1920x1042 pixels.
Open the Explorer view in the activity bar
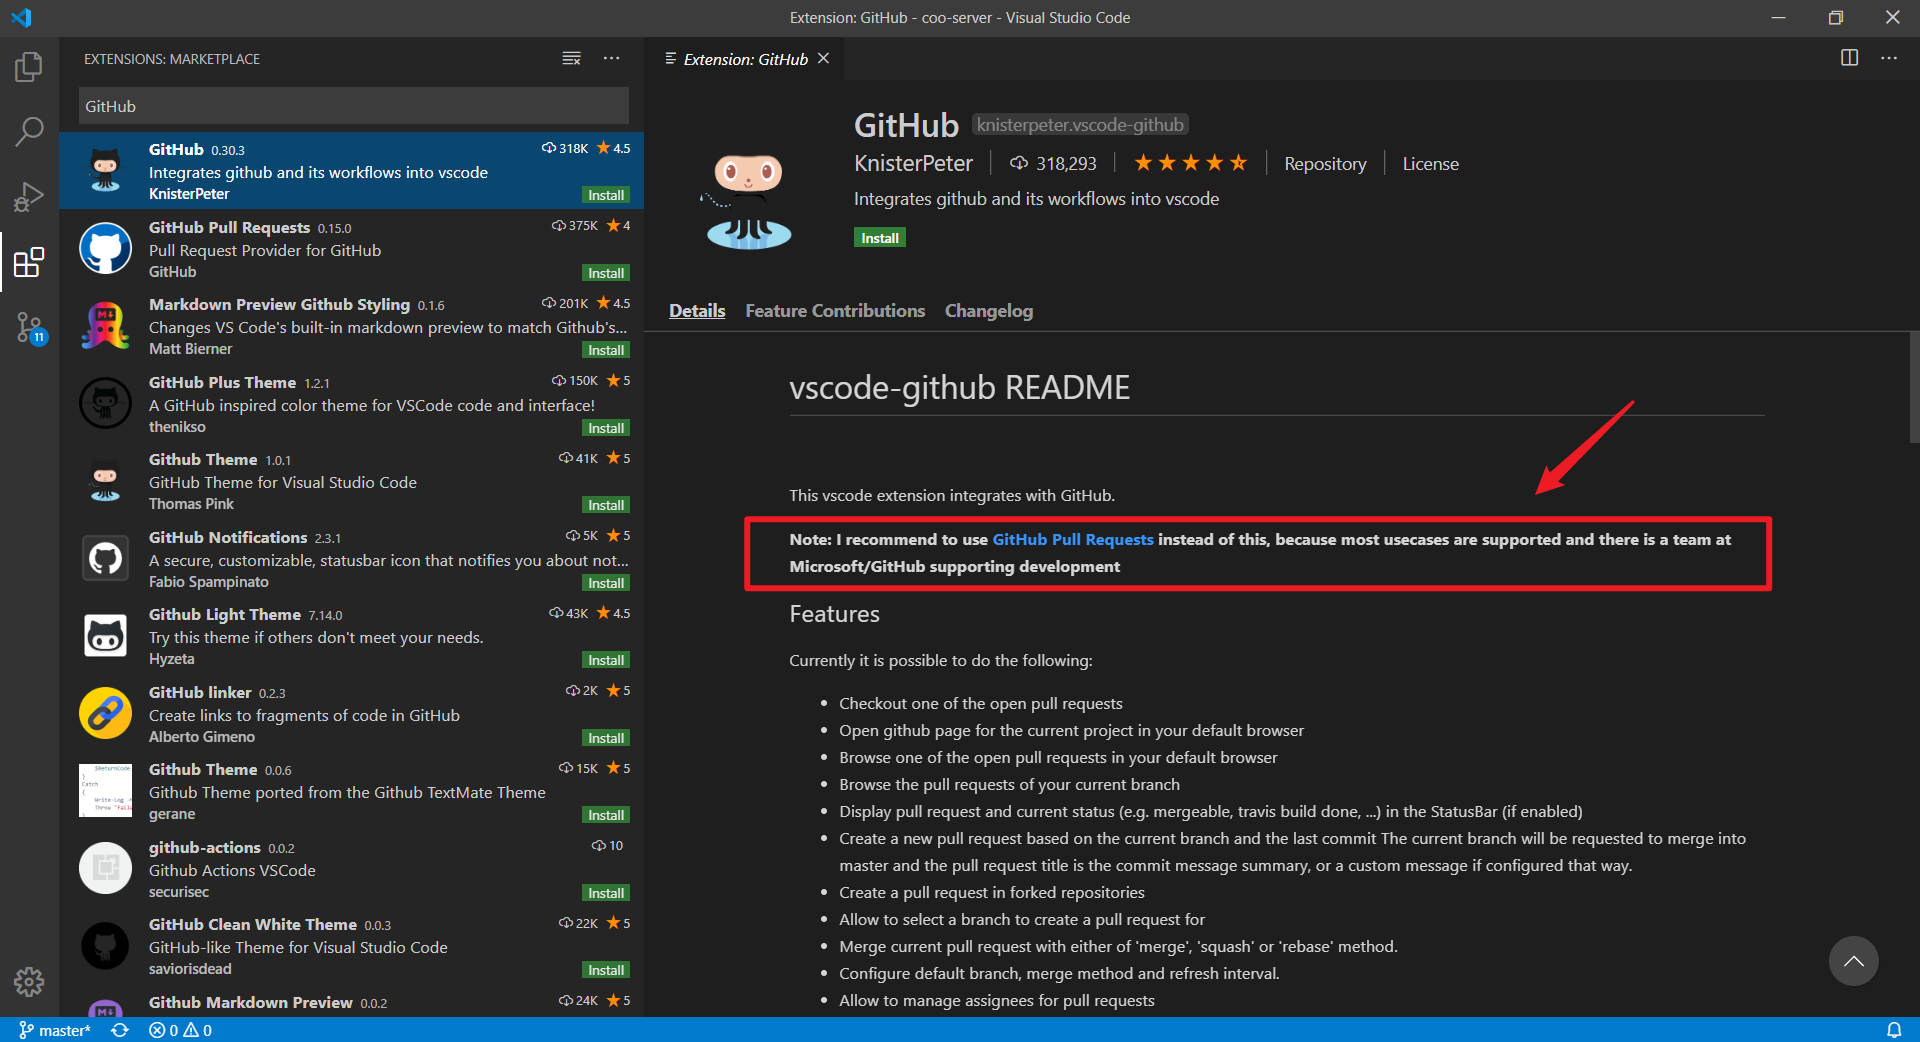pos(29,66)
